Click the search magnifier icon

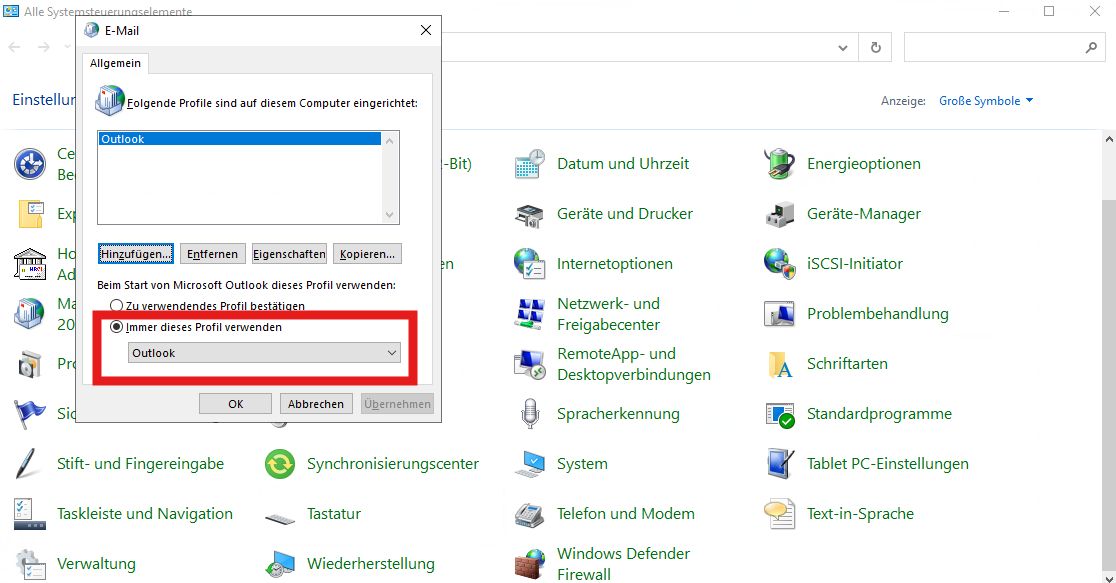click(x=1091, y=48)
